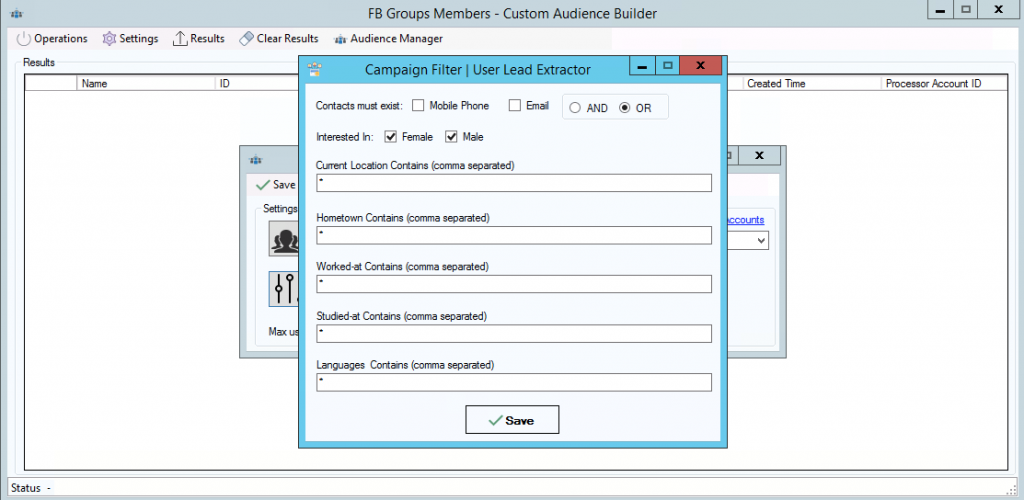This screenshot has width=1024, height=500.
Task: Maximize the main FB Groups Members window
Action: tap(965, 10)
